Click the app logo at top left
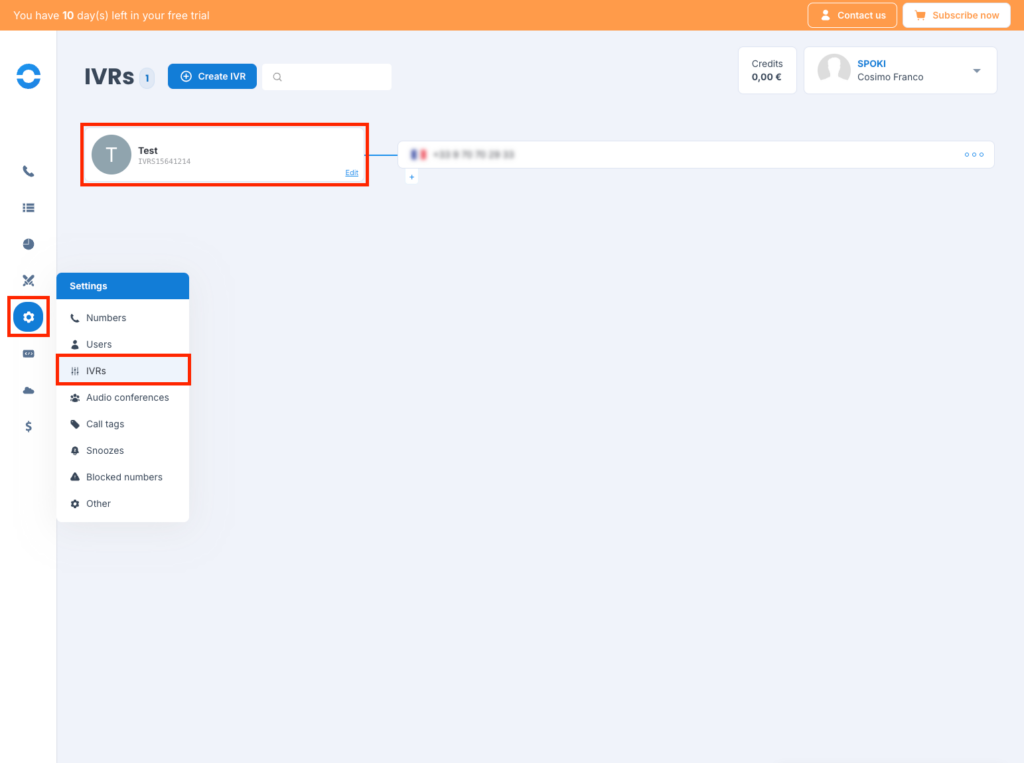Image resolution: width=1024 pixels, height=763 pixels. pos(28,76)
